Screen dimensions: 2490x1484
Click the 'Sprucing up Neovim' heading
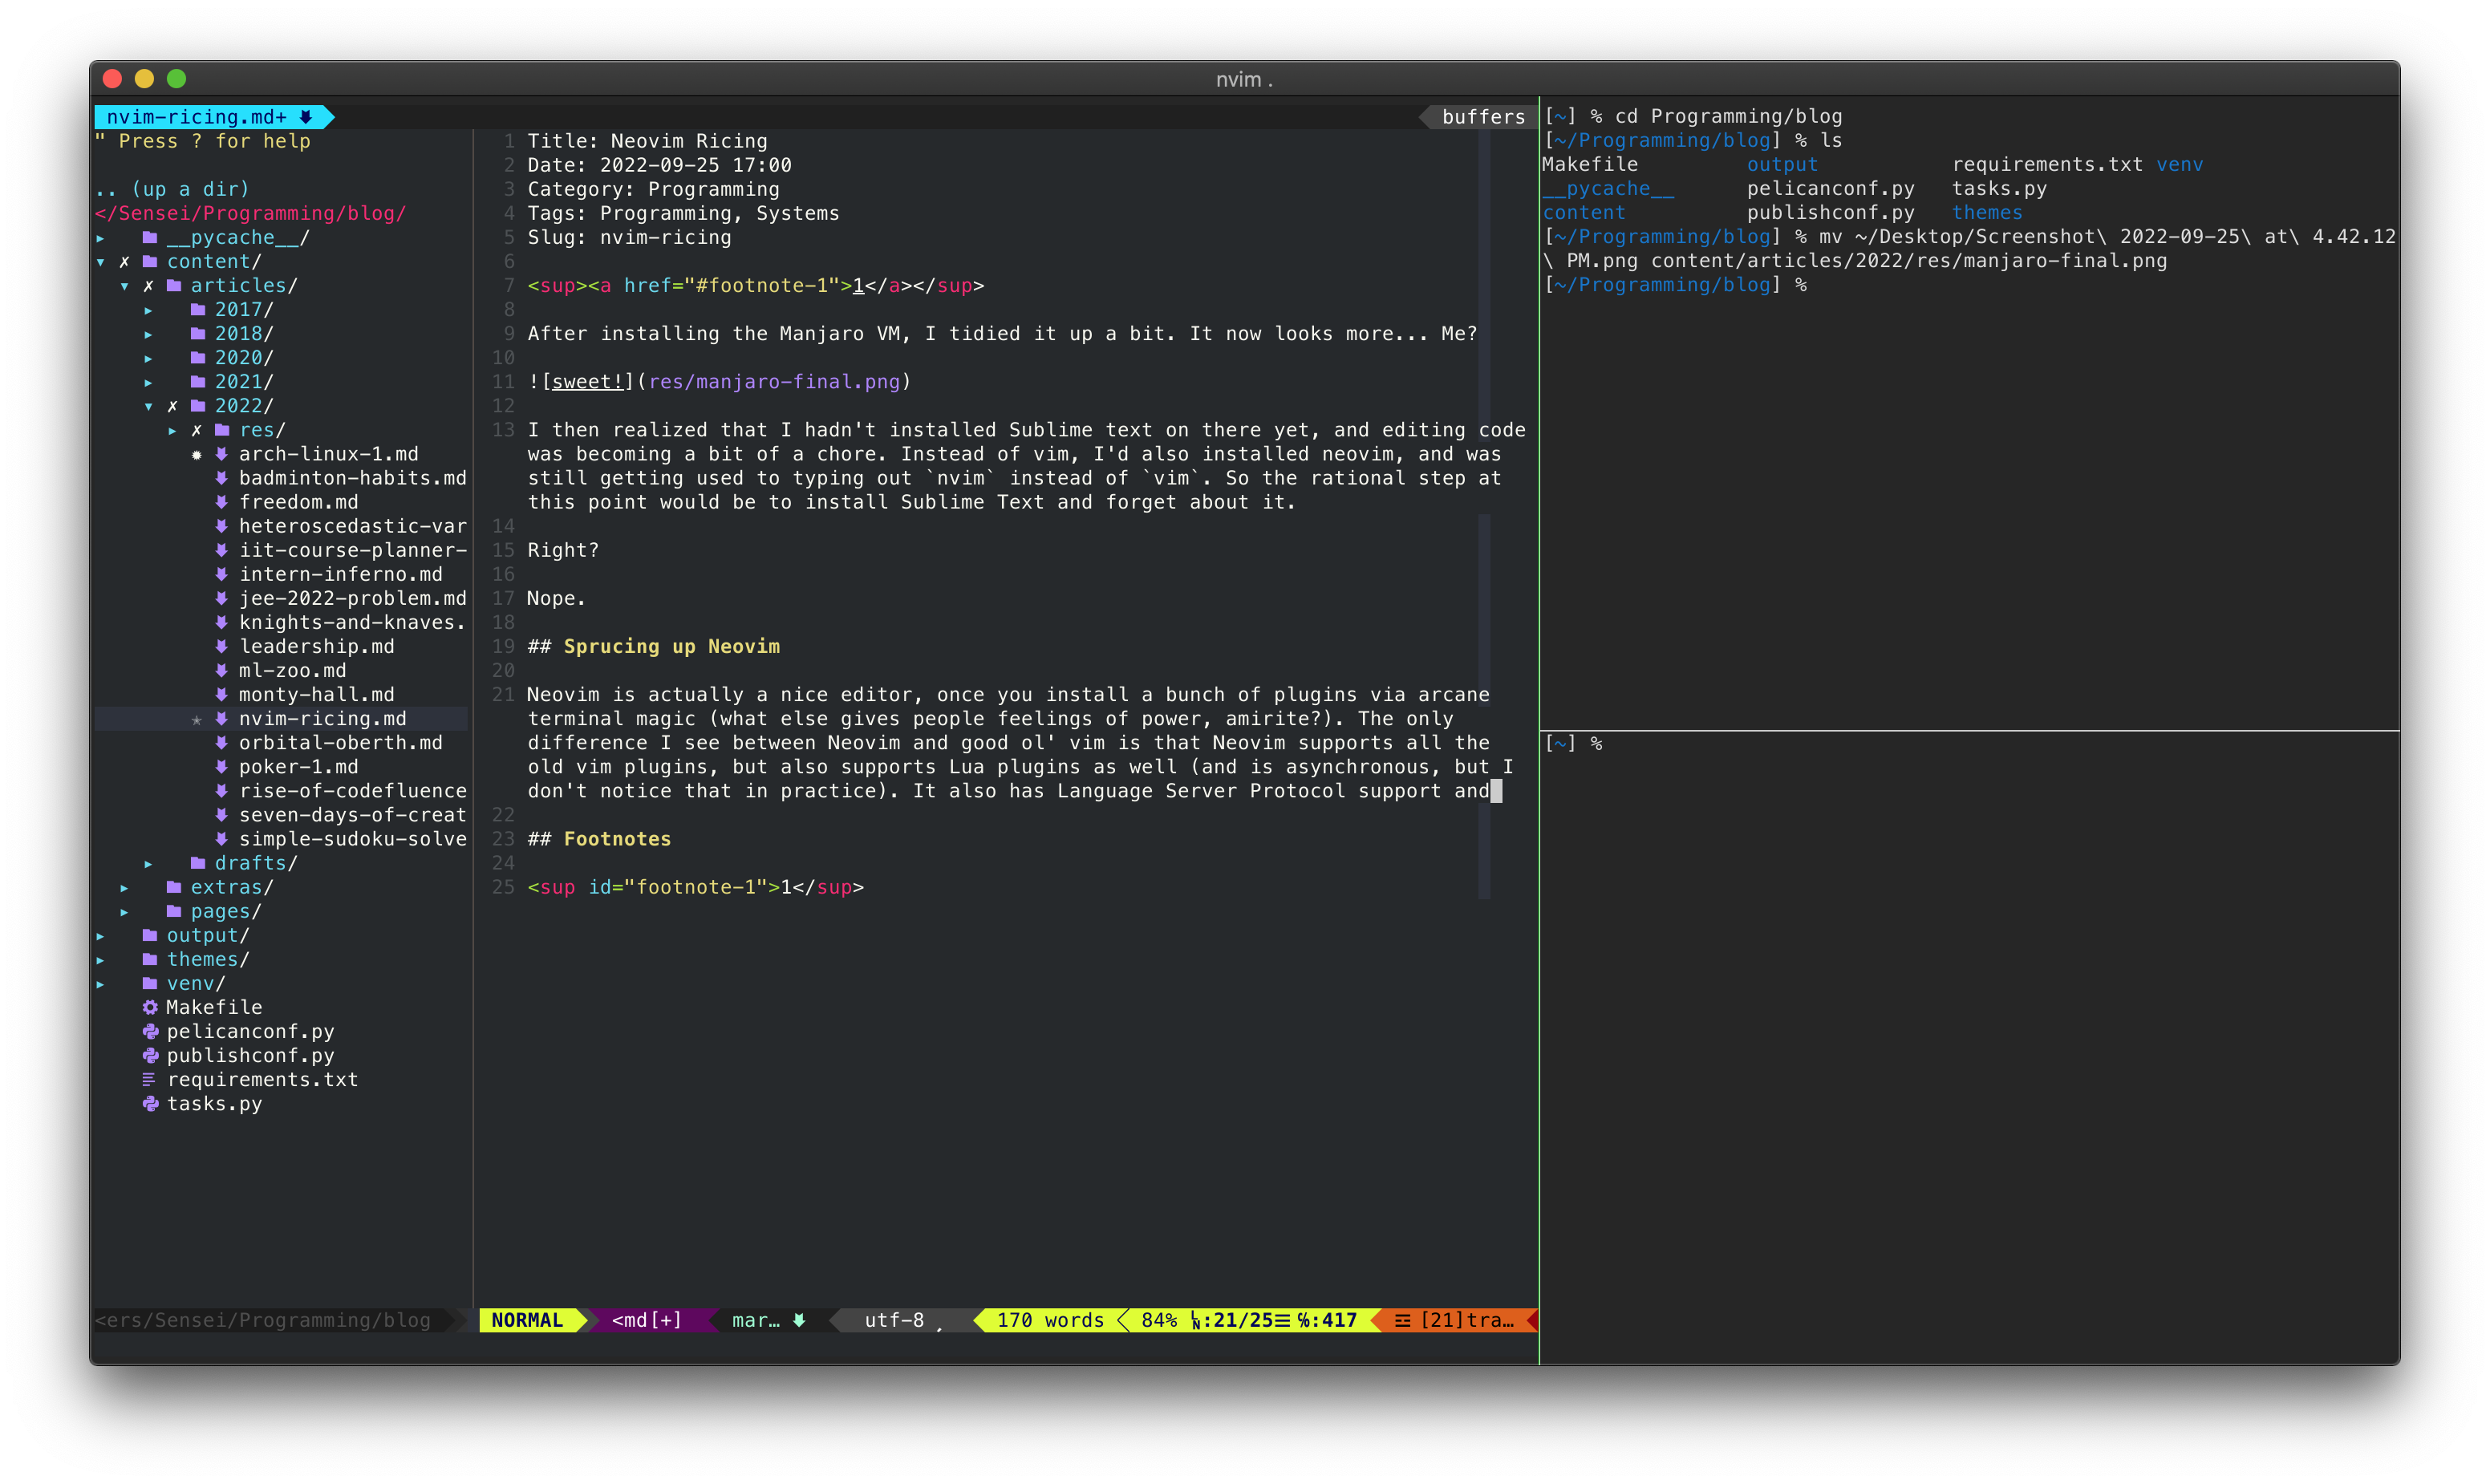tap(671, 646)
